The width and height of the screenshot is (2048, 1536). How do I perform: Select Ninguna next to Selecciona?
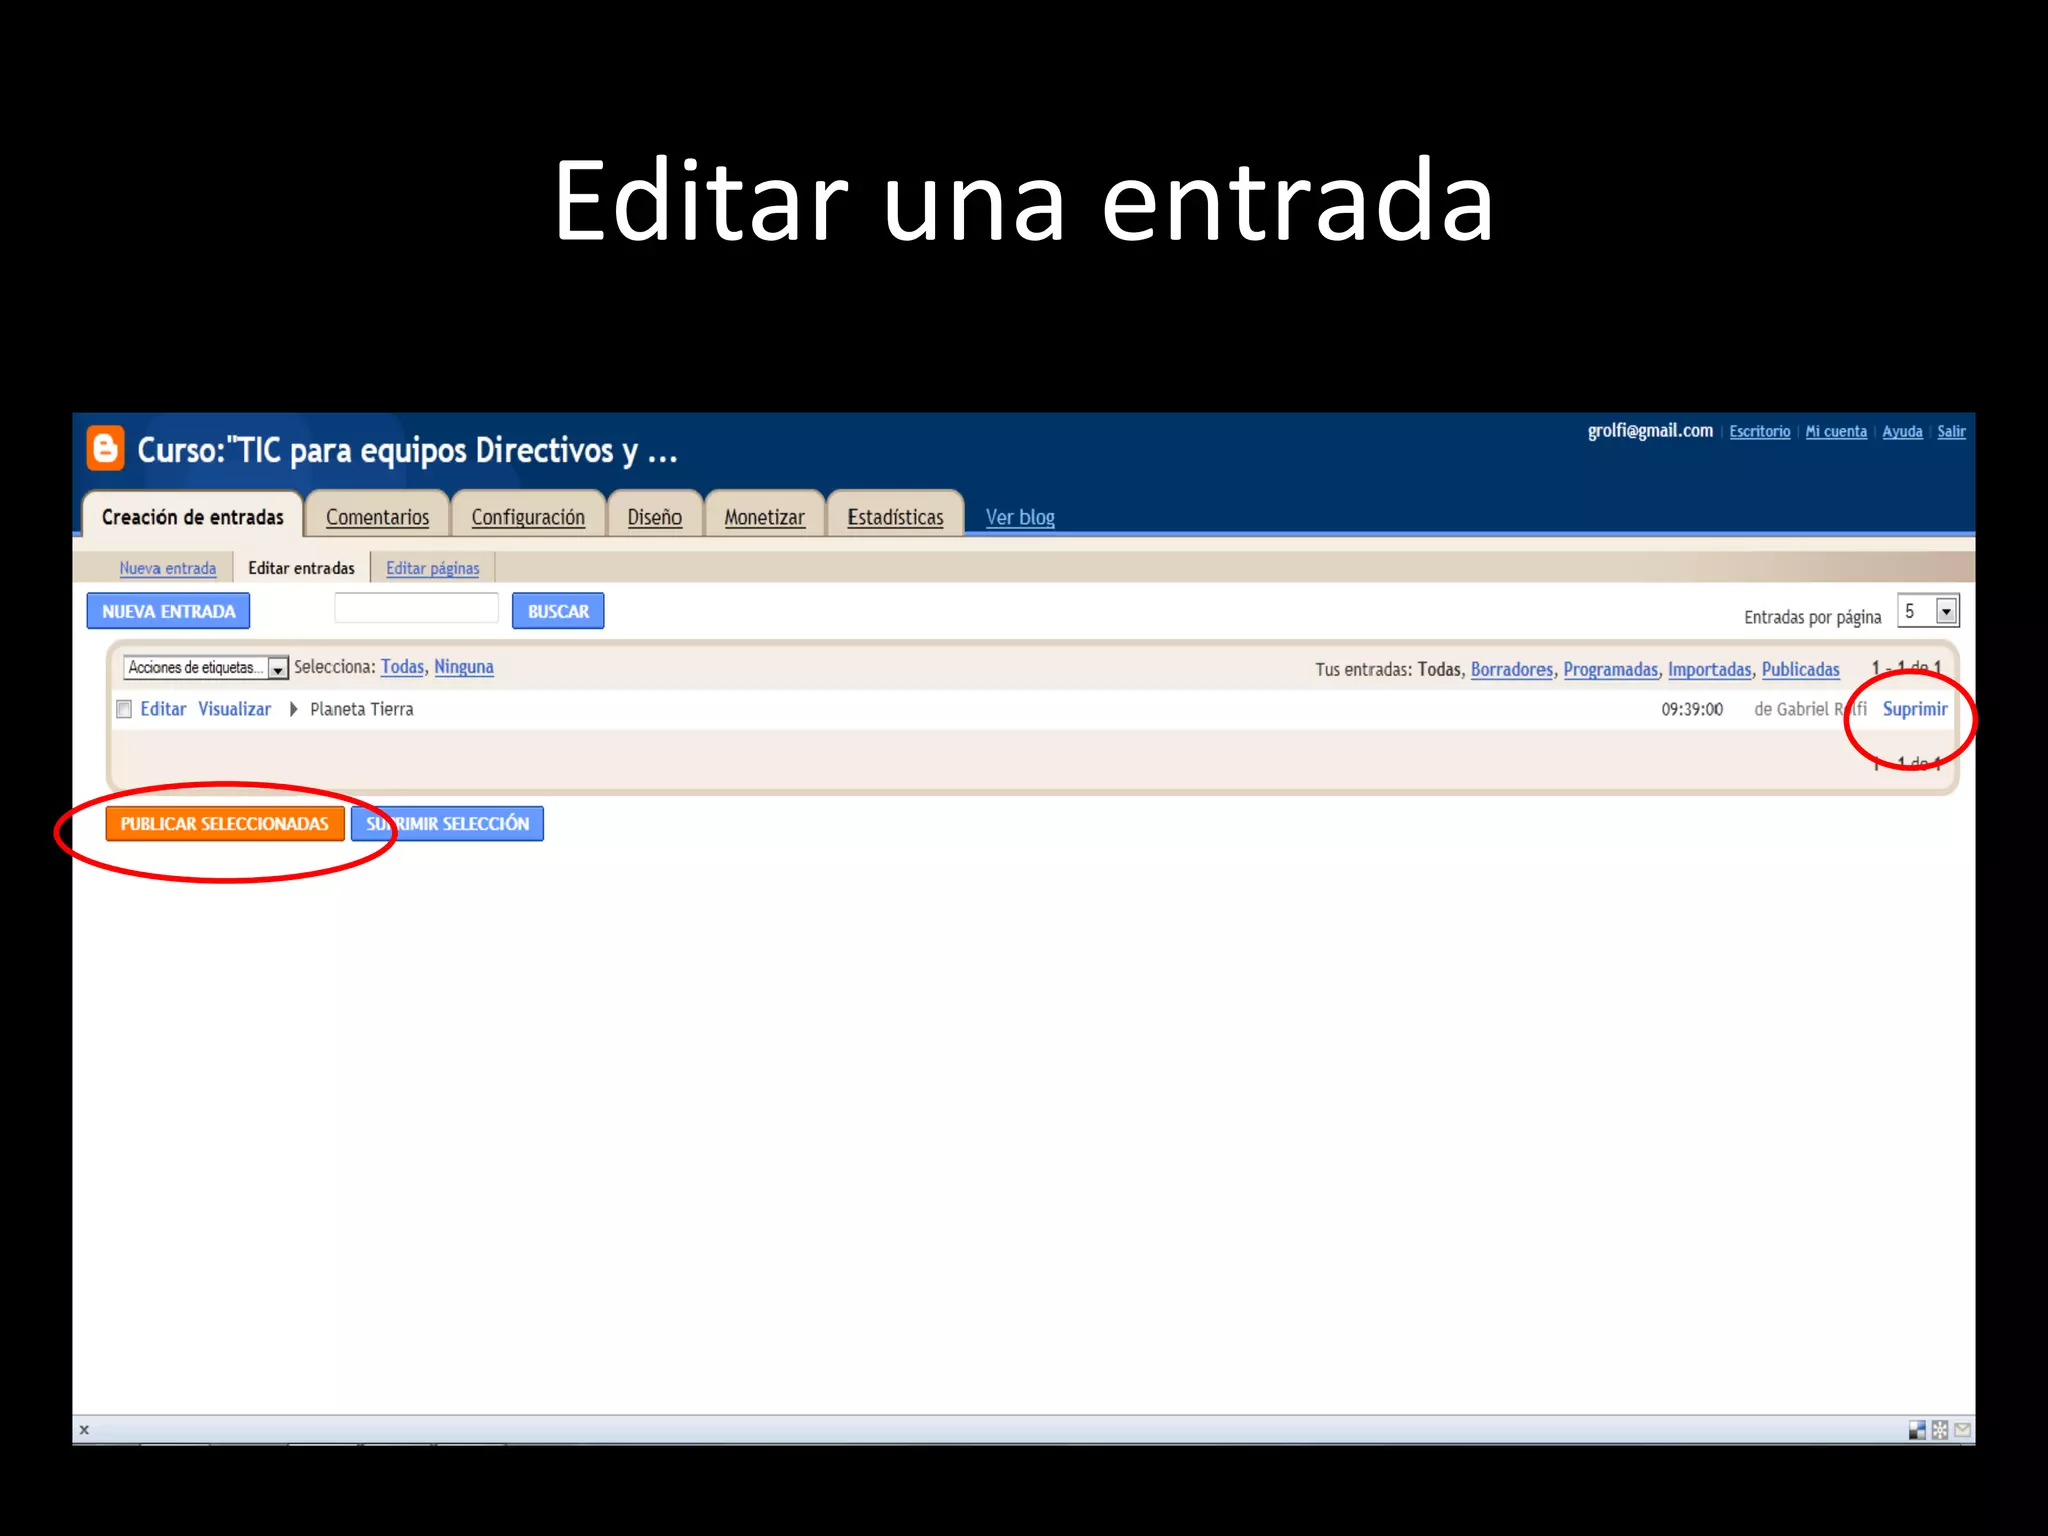point(464,667)
